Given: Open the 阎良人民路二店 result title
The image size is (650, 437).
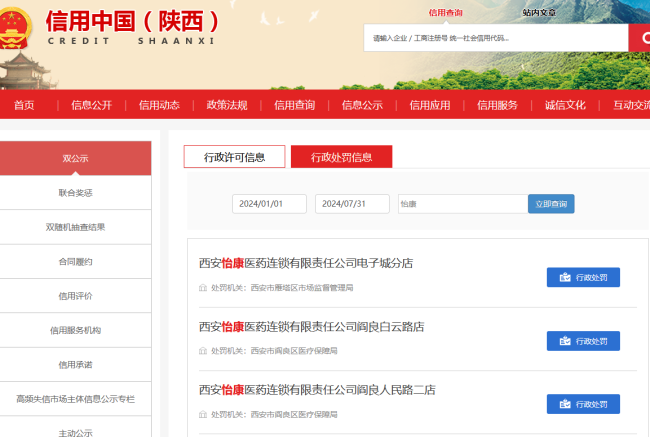Looking at the screenshot, I should coord(317,390).
